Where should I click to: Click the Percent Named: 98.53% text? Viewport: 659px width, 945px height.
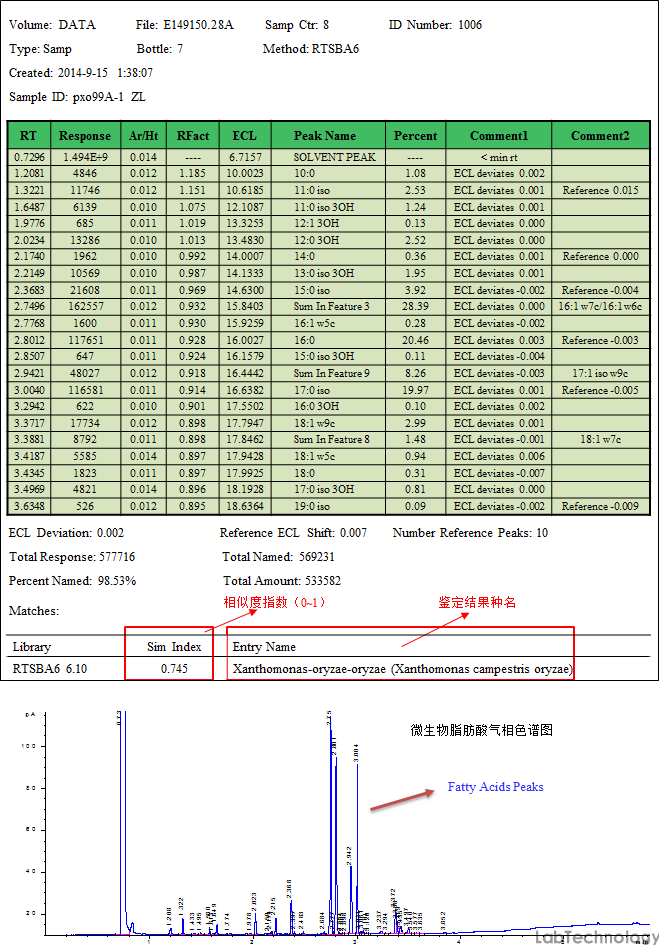(x=72, y=581)
